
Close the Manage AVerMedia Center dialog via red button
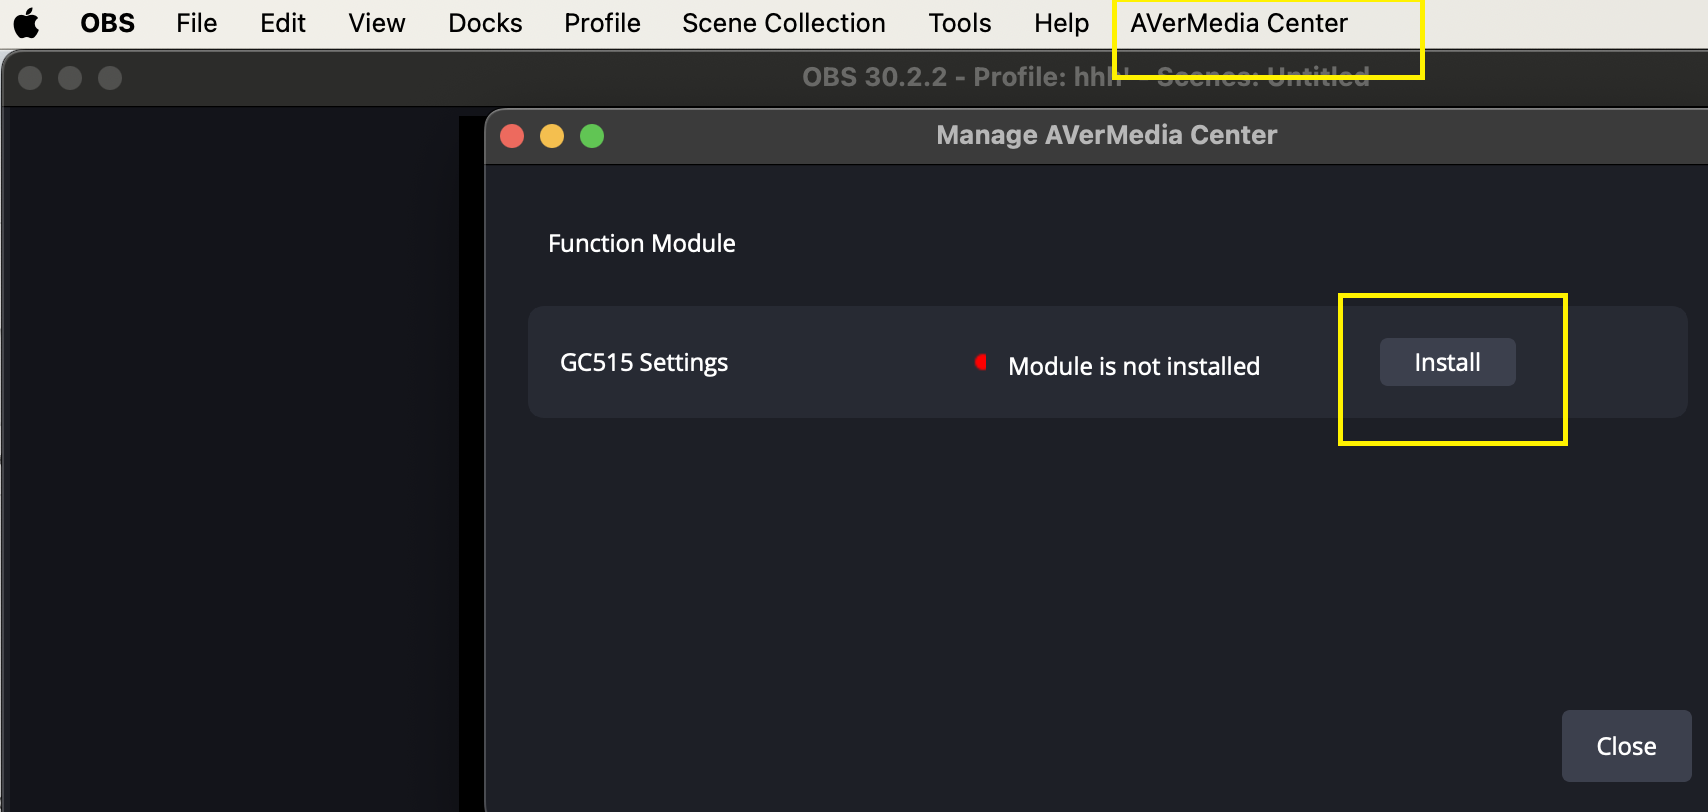(512, 136)
